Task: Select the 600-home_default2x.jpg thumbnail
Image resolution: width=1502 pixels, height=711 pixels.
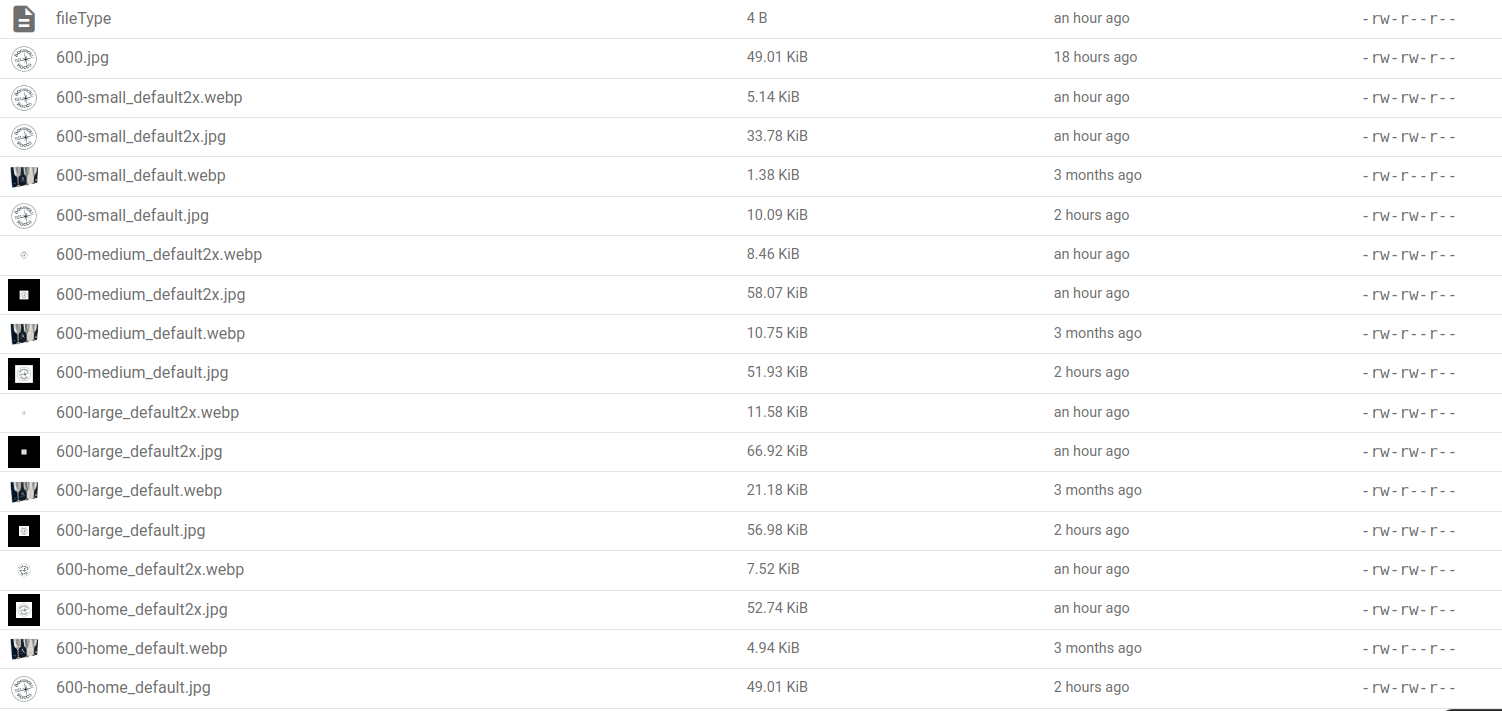Action: coord(24,609)
